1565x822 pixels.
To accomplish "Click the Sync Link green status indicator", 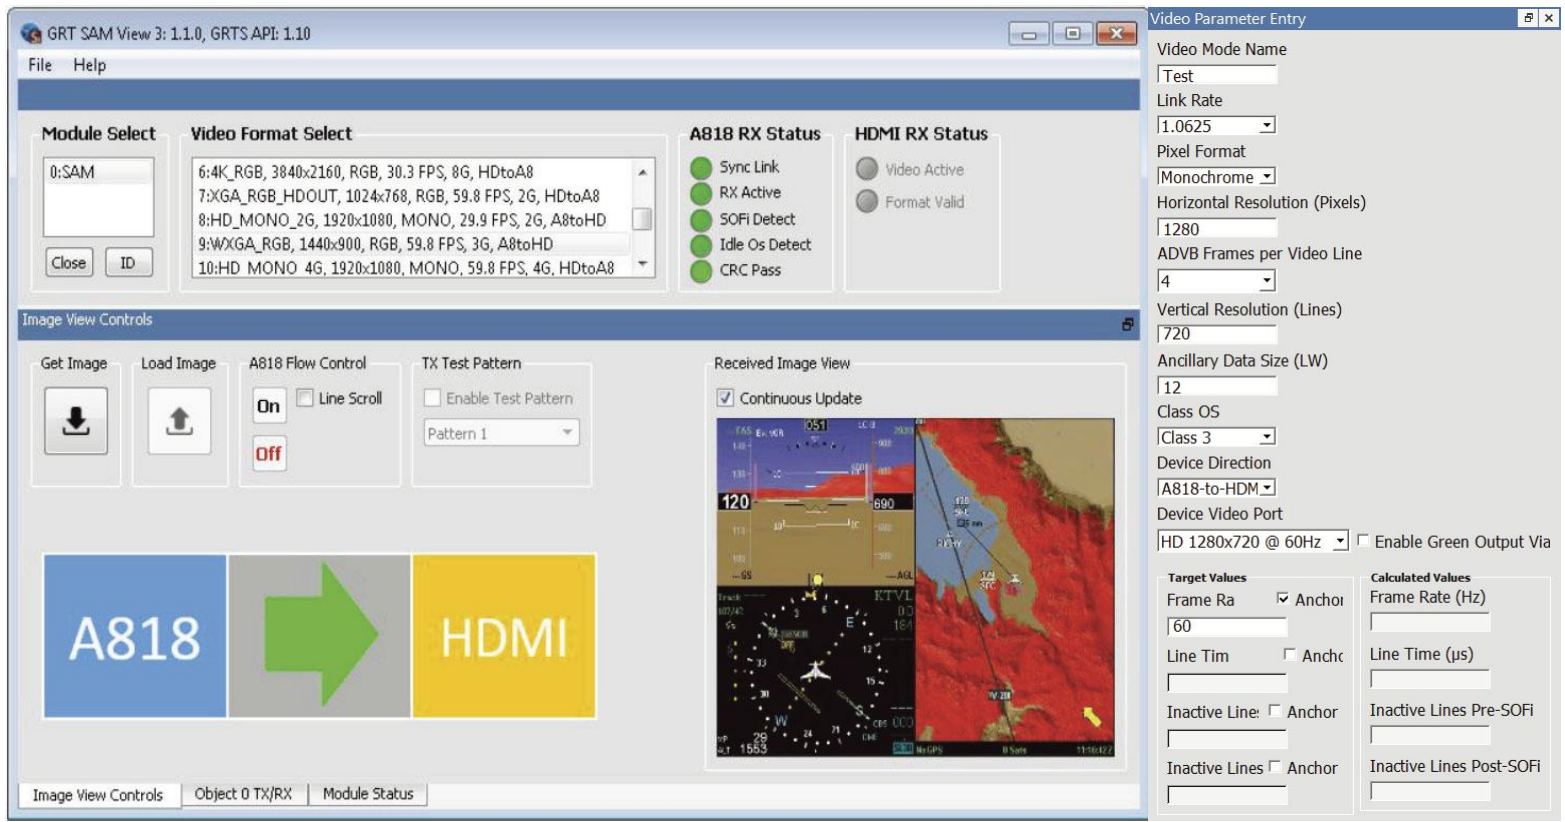I will [701, 168].
